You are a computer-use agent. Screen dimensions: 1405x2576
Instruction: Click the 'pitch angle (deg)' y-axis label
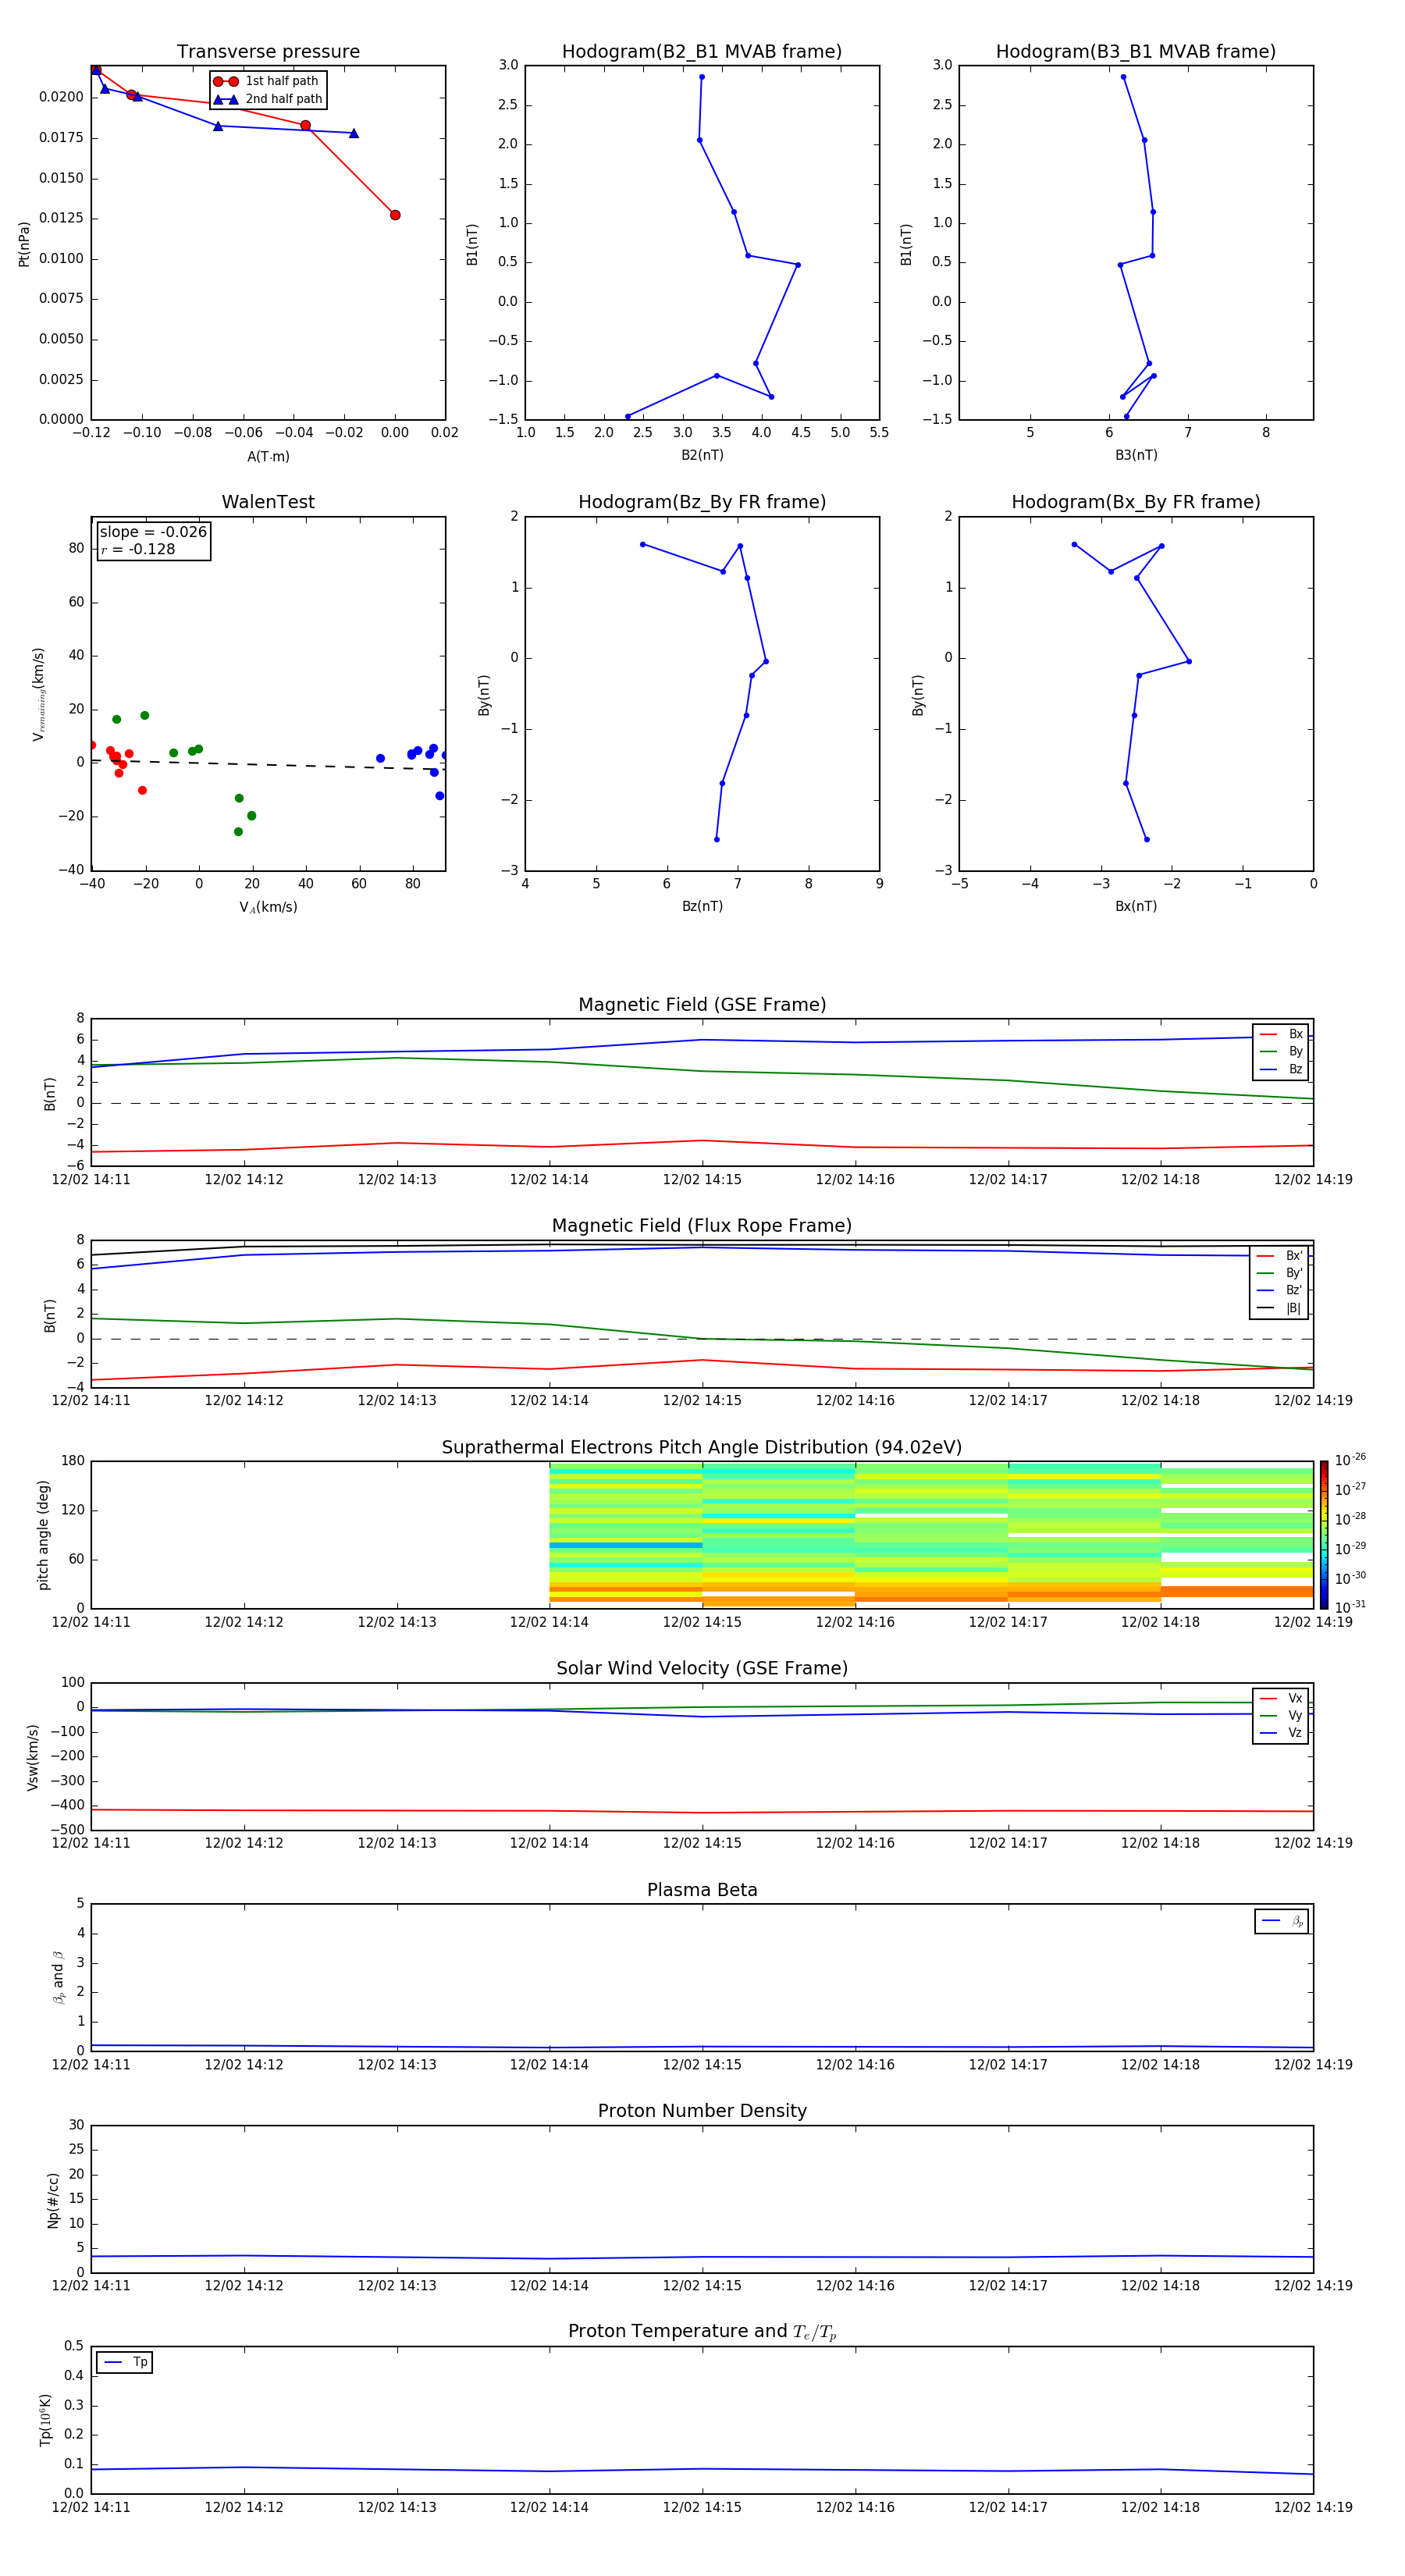(44, 1535)
